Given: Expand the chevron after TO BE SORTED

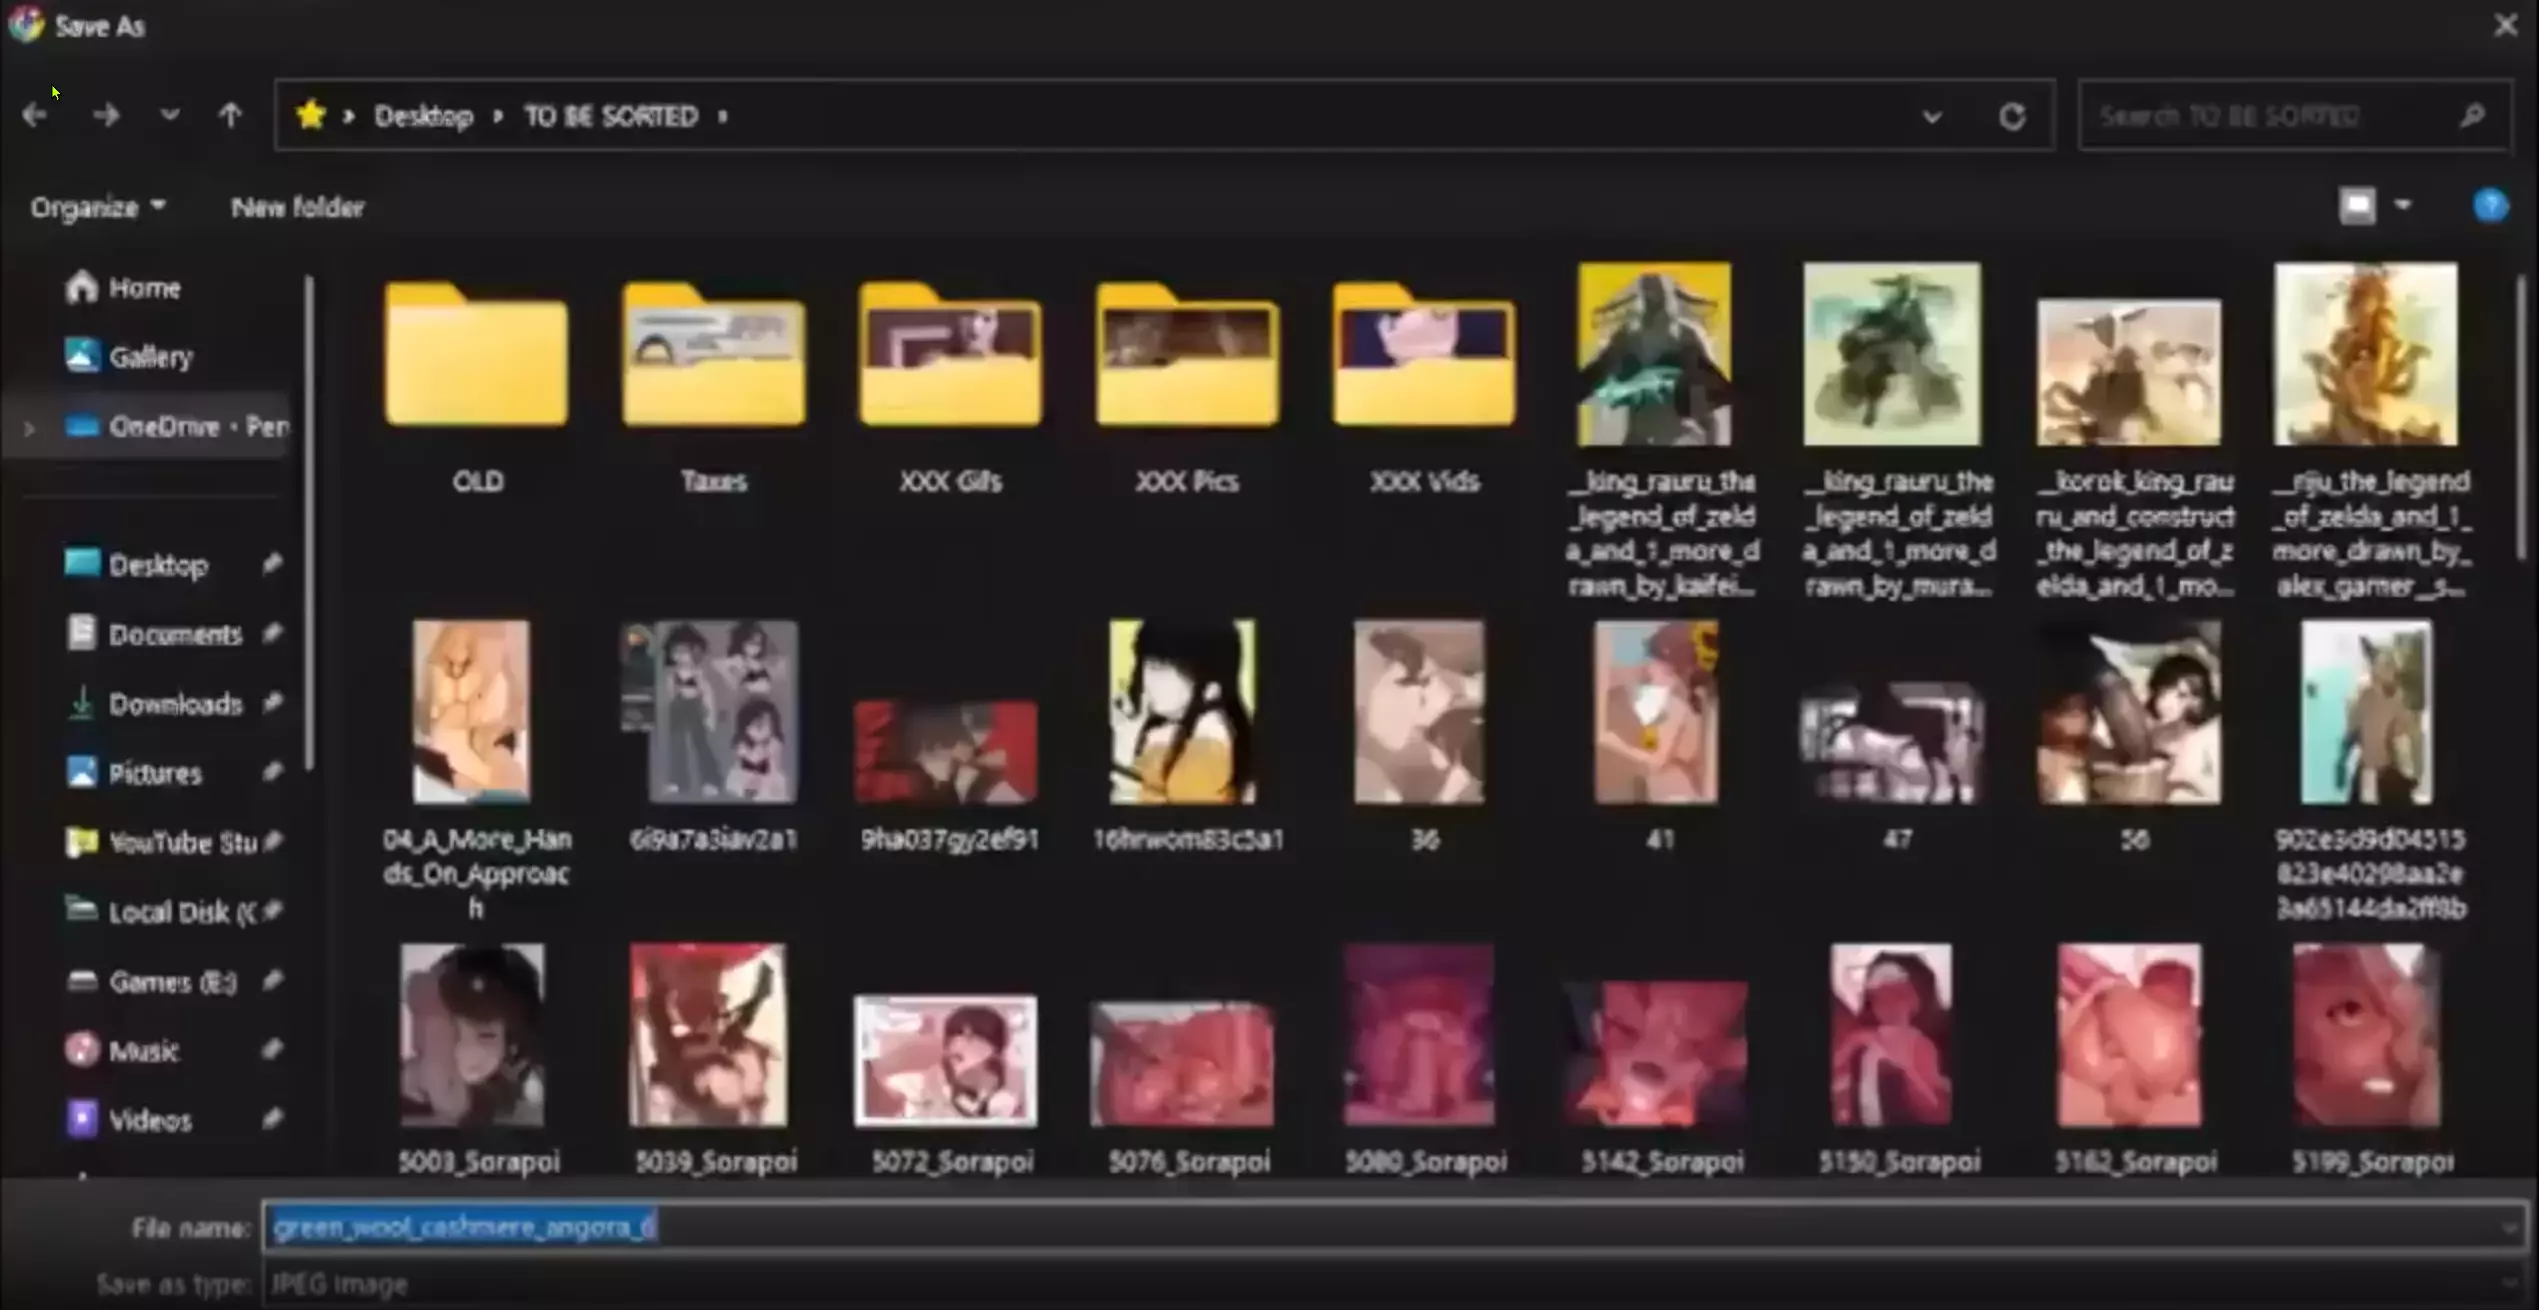Looking at the screenshot, I should (723, 116).
